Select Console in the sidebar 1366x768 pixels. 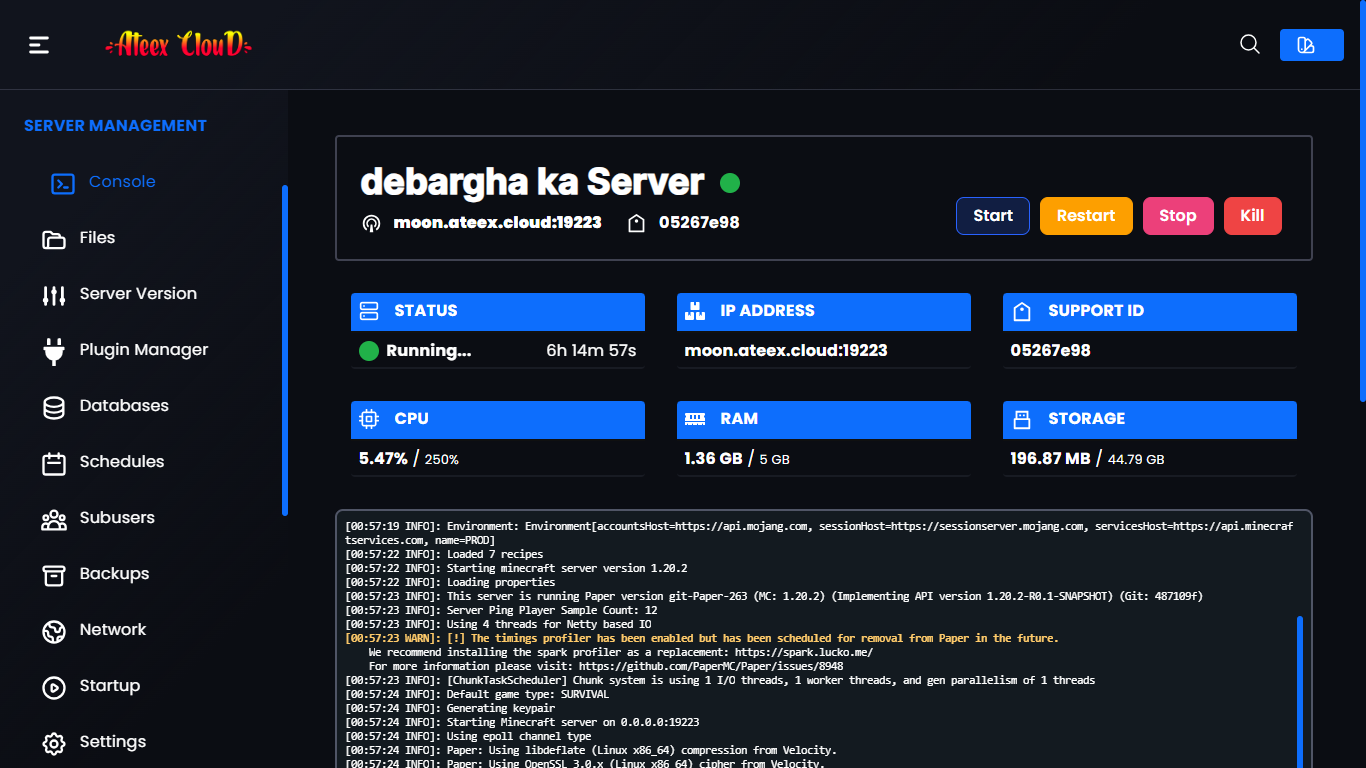click(121, 182)
